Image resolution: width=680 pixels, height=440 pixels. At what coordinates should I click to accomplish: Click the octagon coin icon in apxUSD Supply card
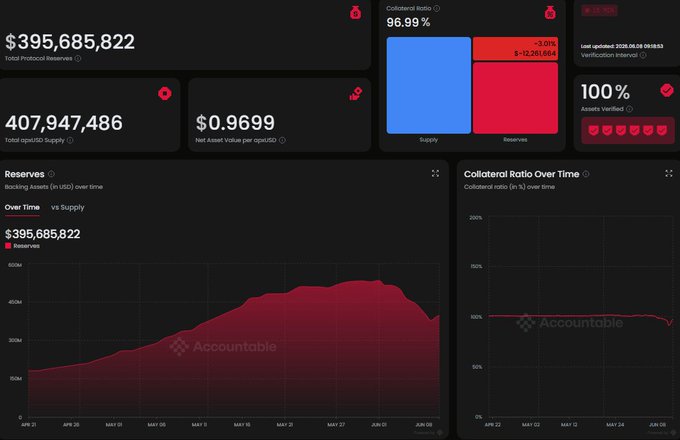coord(165,93)
